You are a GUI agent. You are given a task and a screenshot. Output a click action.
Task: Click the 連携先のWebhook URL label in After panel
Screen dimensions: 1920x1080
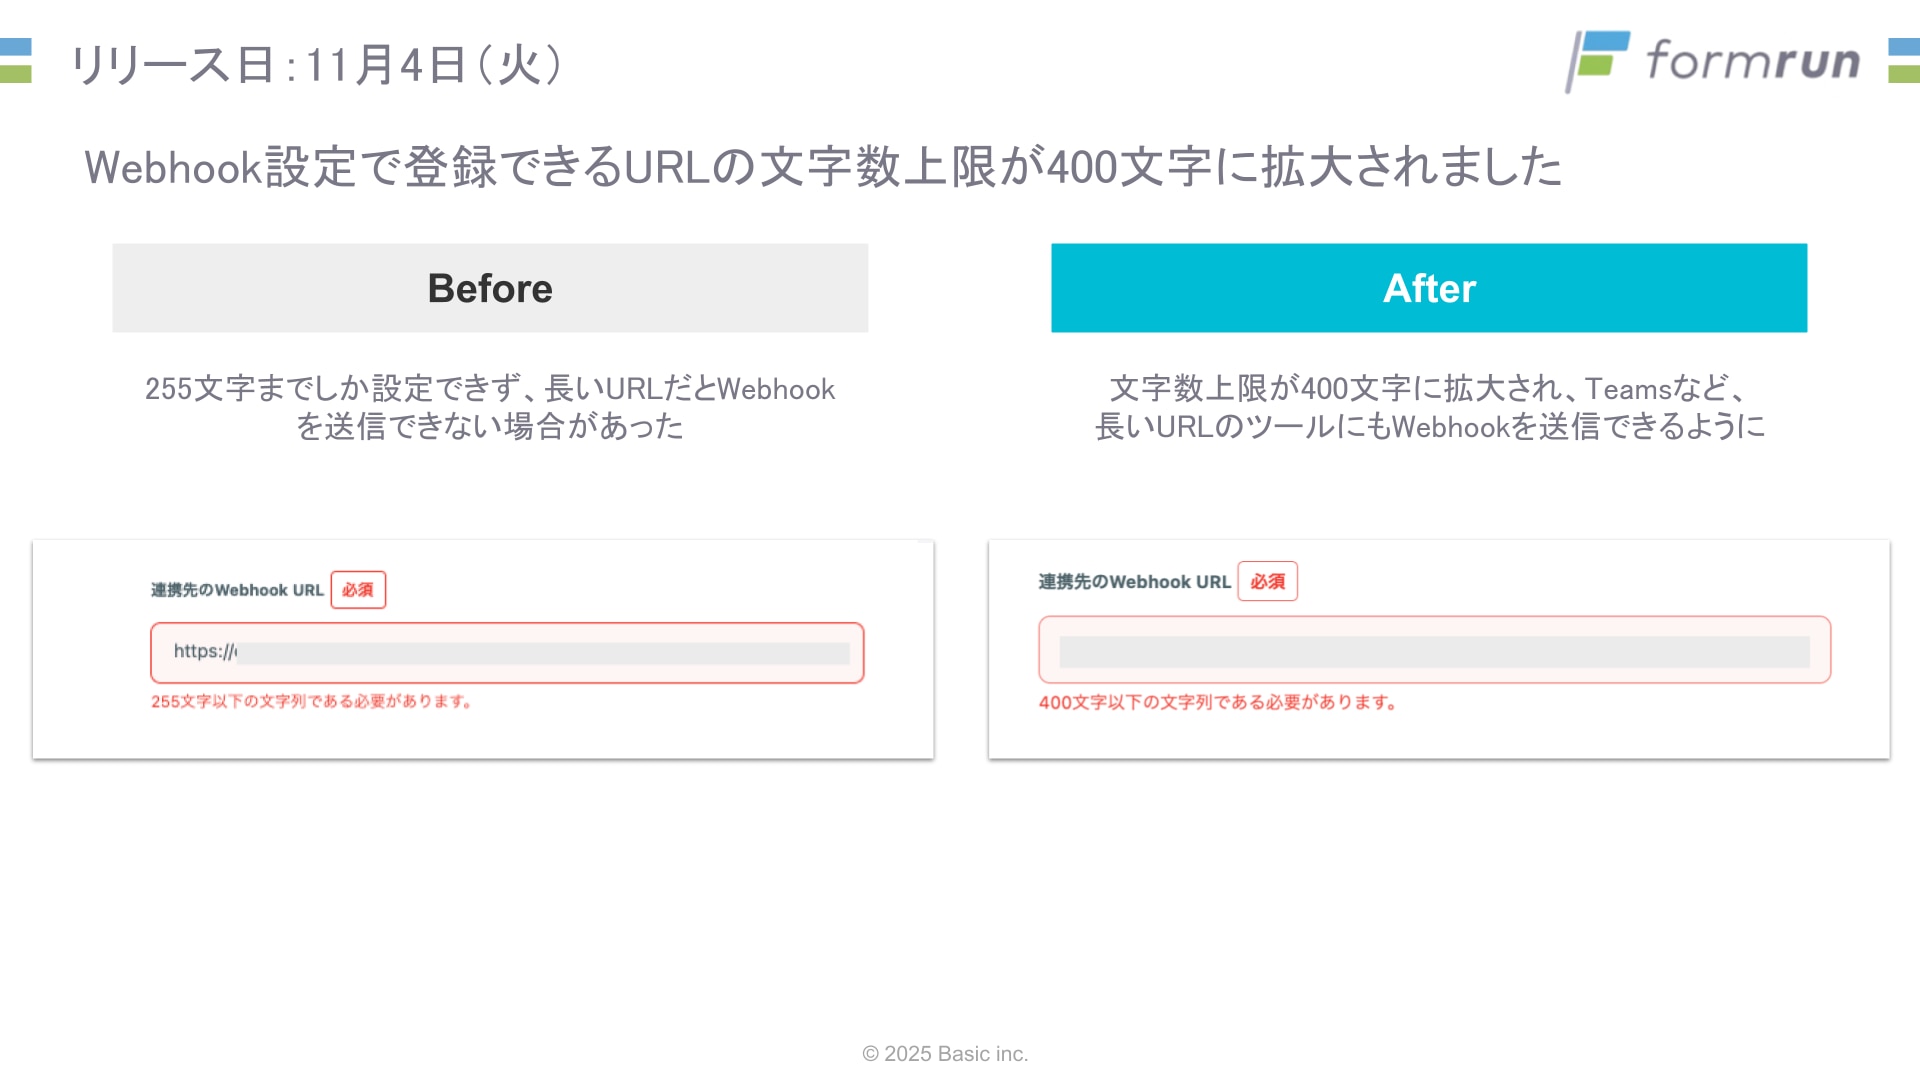[x=1134, y=582]
